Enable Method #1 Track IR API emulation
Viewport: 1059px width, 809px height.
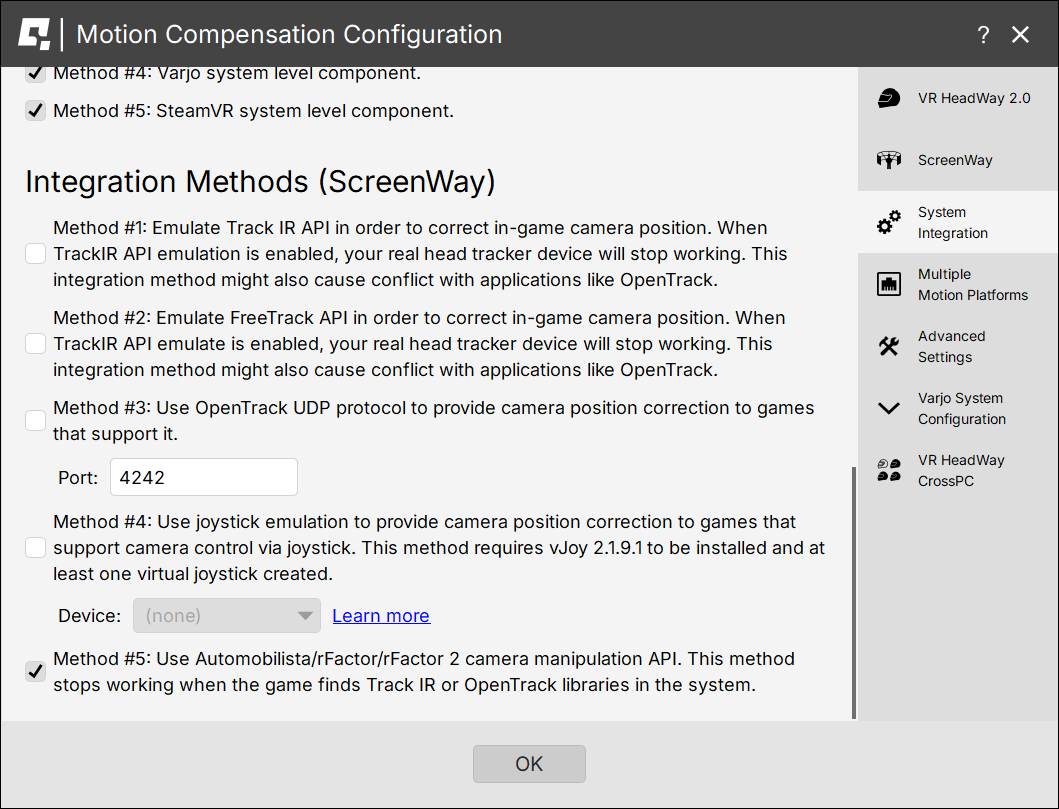[x=36, y=254]
